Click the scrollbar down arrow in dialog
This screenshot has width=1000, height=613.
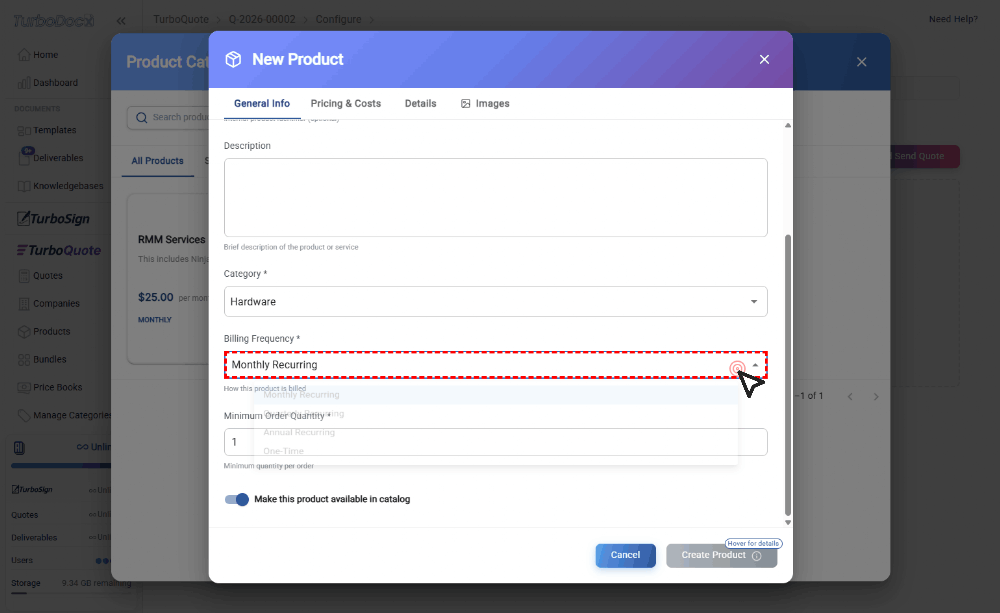click(788, 522)
